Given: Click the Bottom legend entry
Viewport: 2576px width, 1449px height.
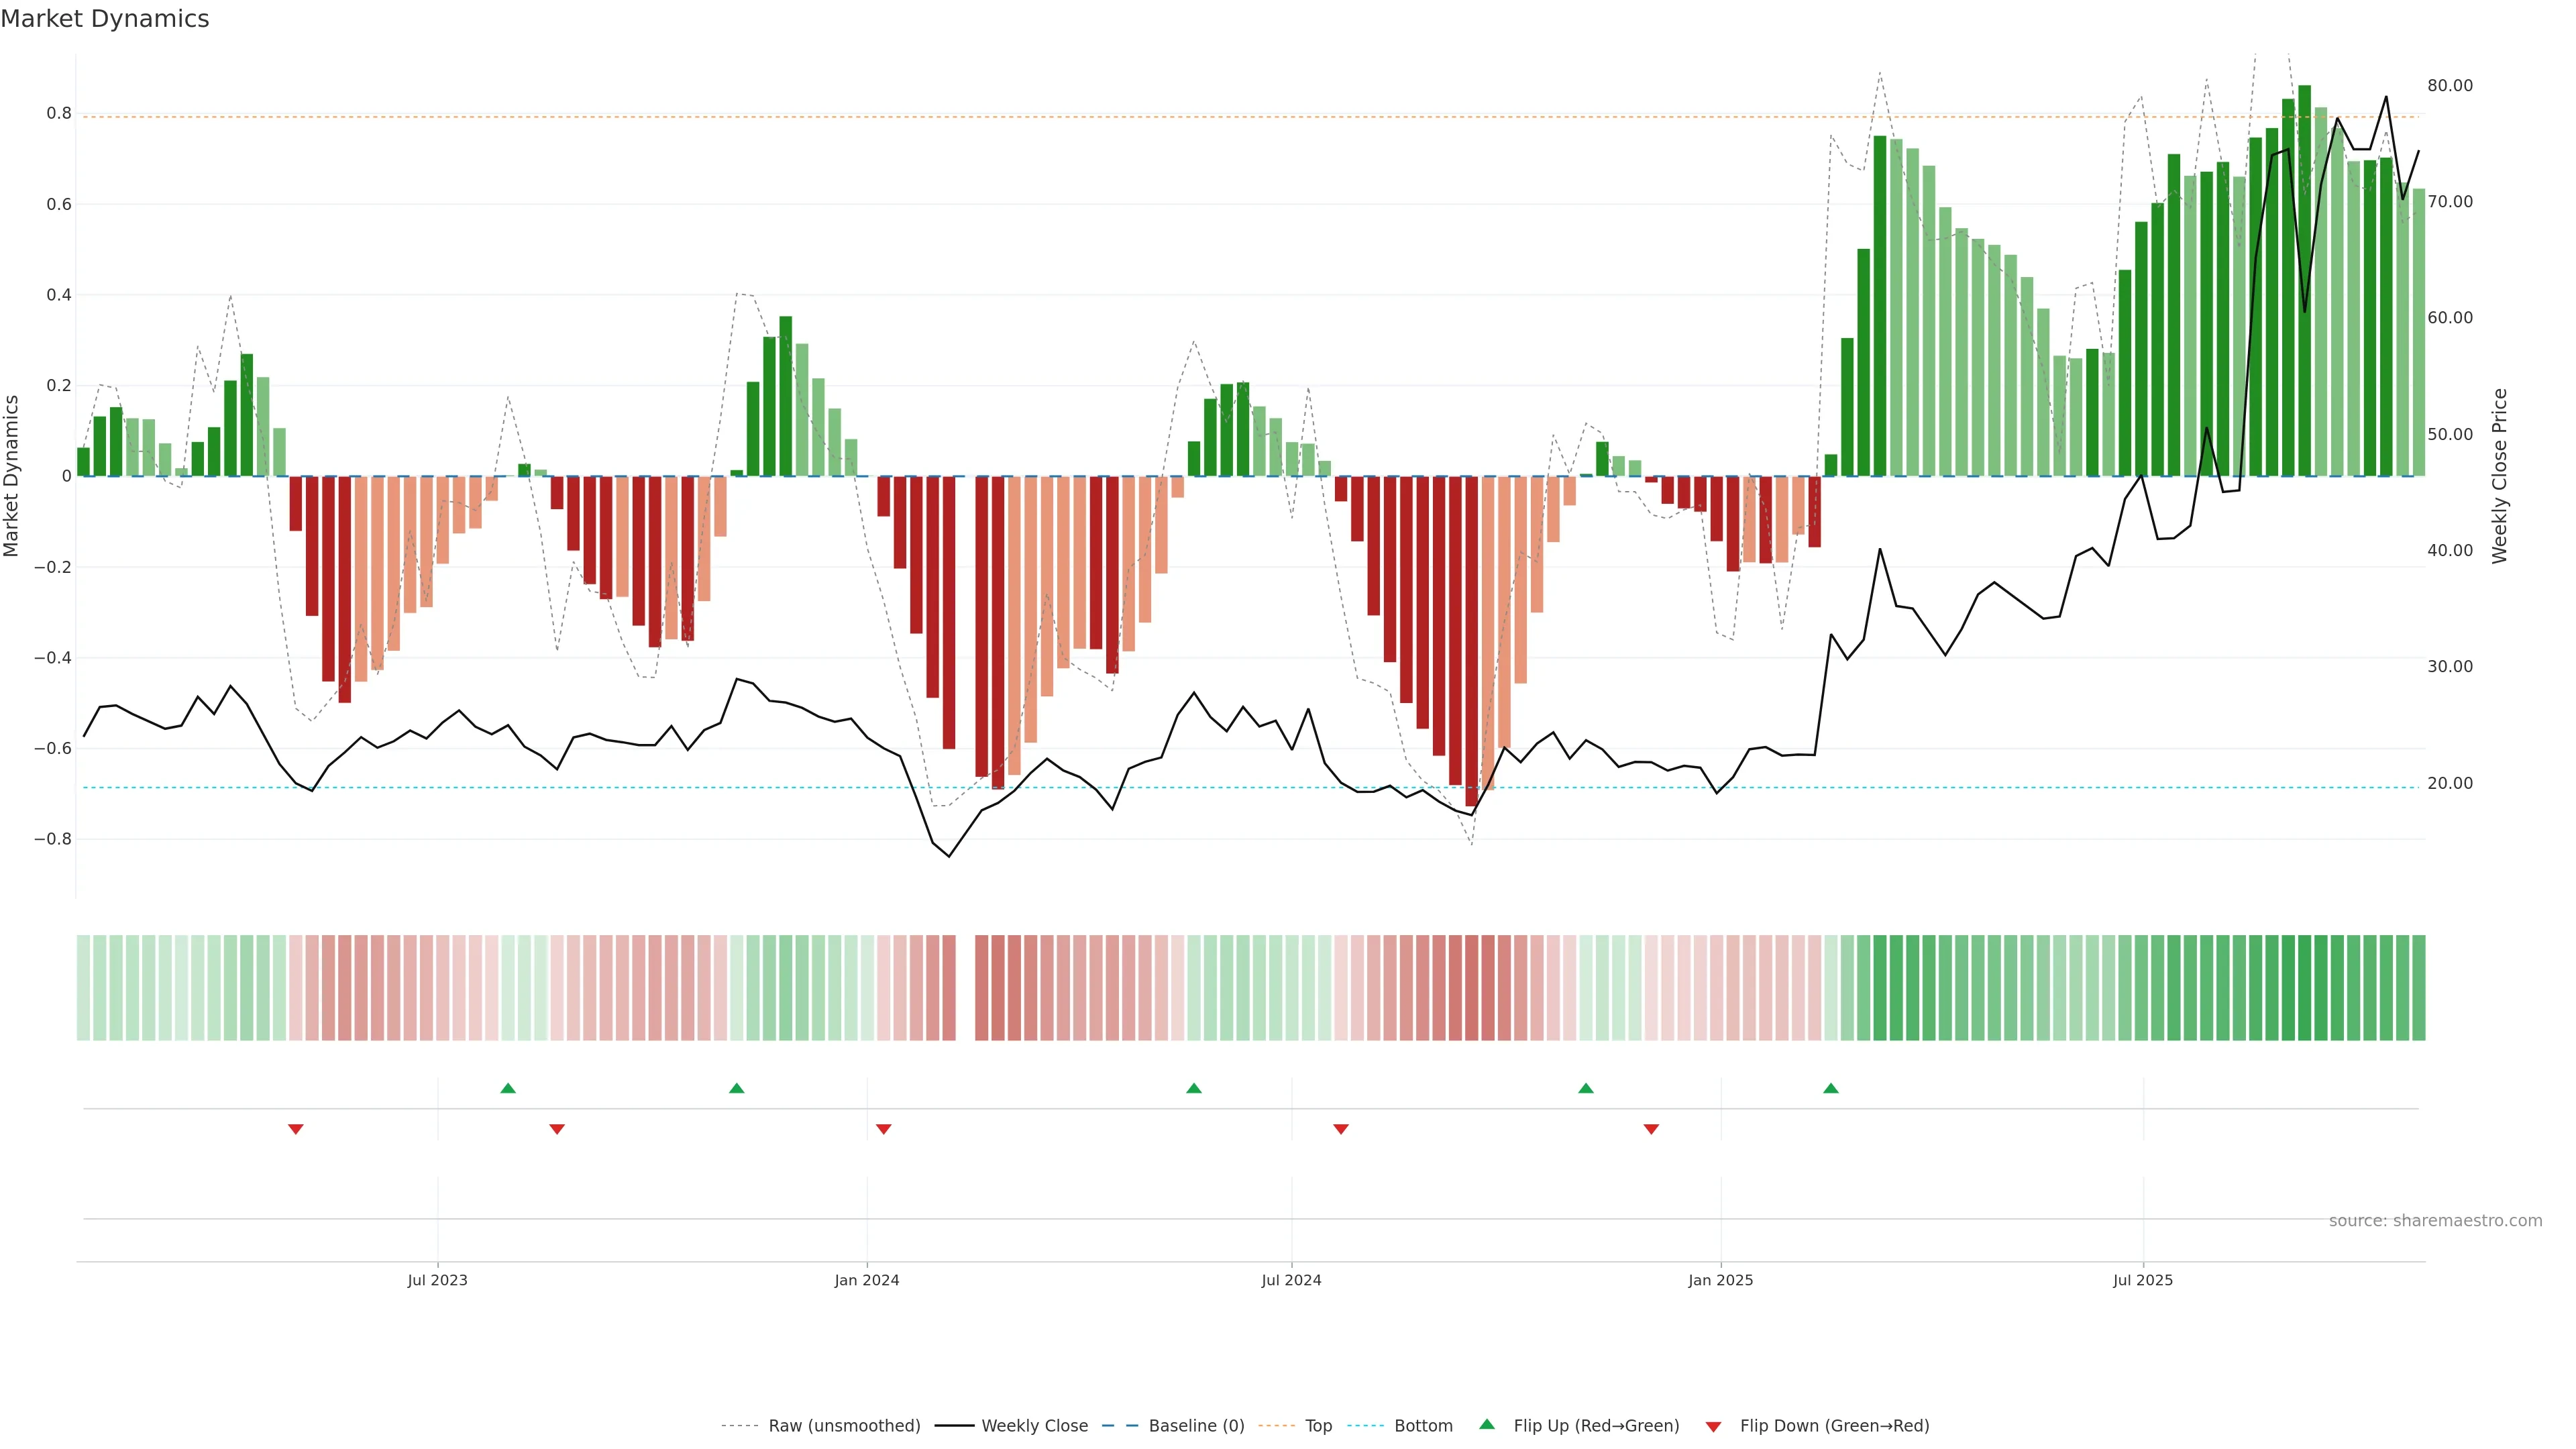Looking at the screenshot, I should click(x=1423, y=1426).
